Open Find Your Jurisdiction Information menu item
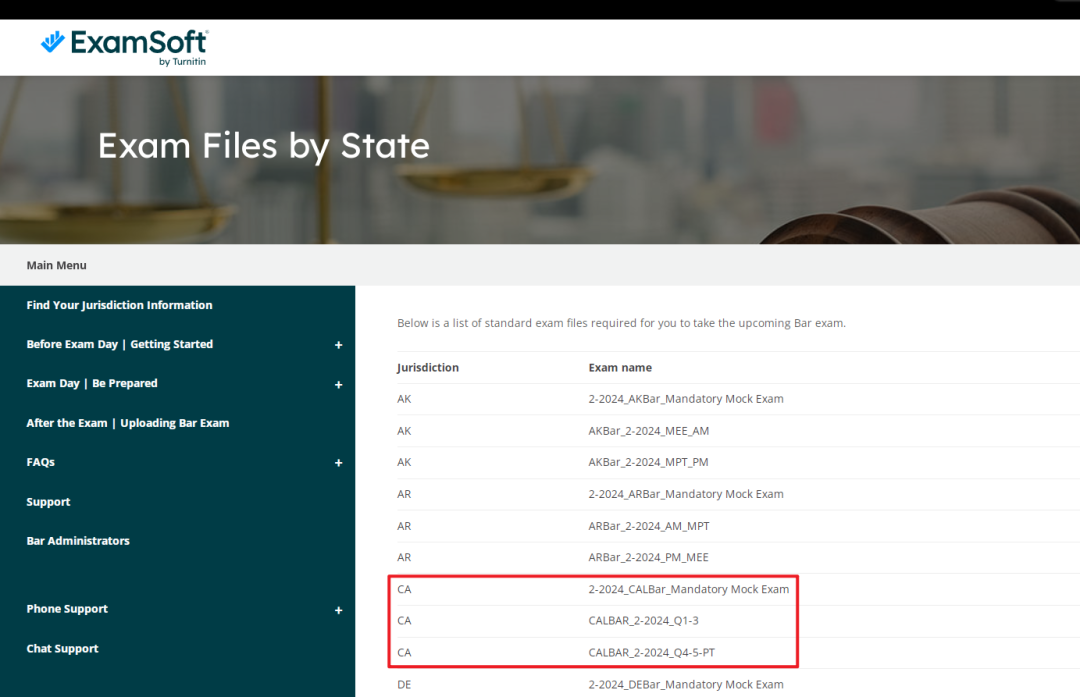This screenshot has height=697, width=1080. click(119, 305)
